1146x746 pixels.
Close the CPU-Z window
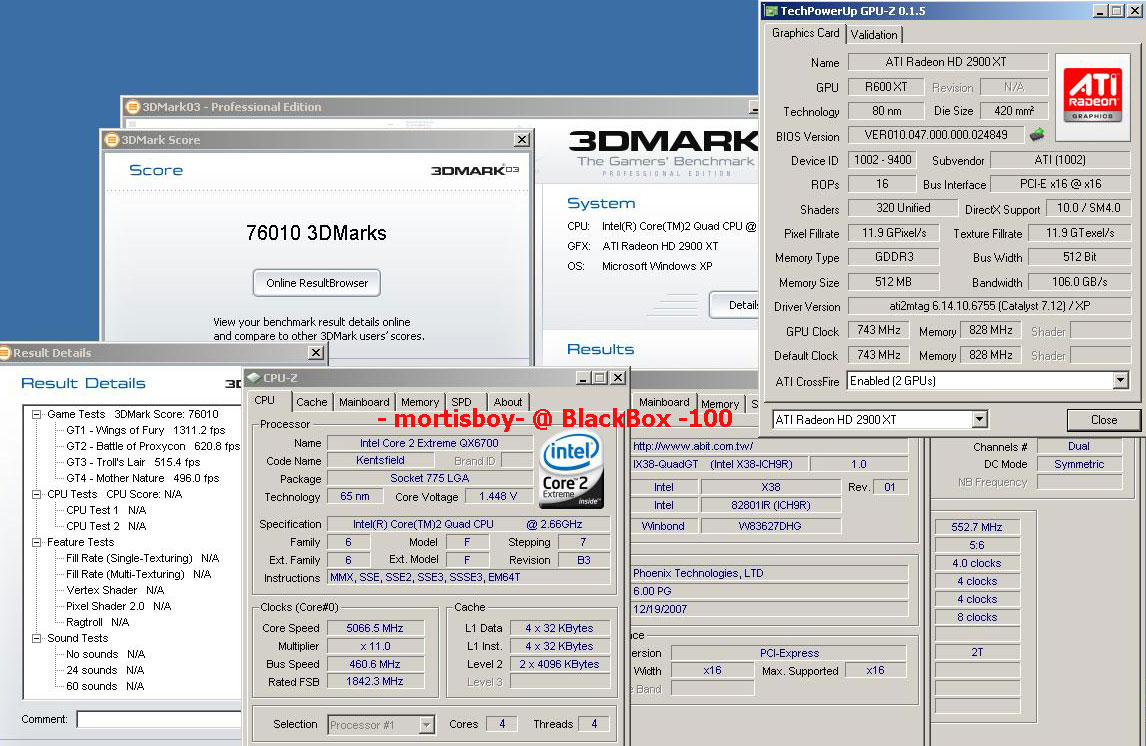pyautogui.click(x=618, y=378)
